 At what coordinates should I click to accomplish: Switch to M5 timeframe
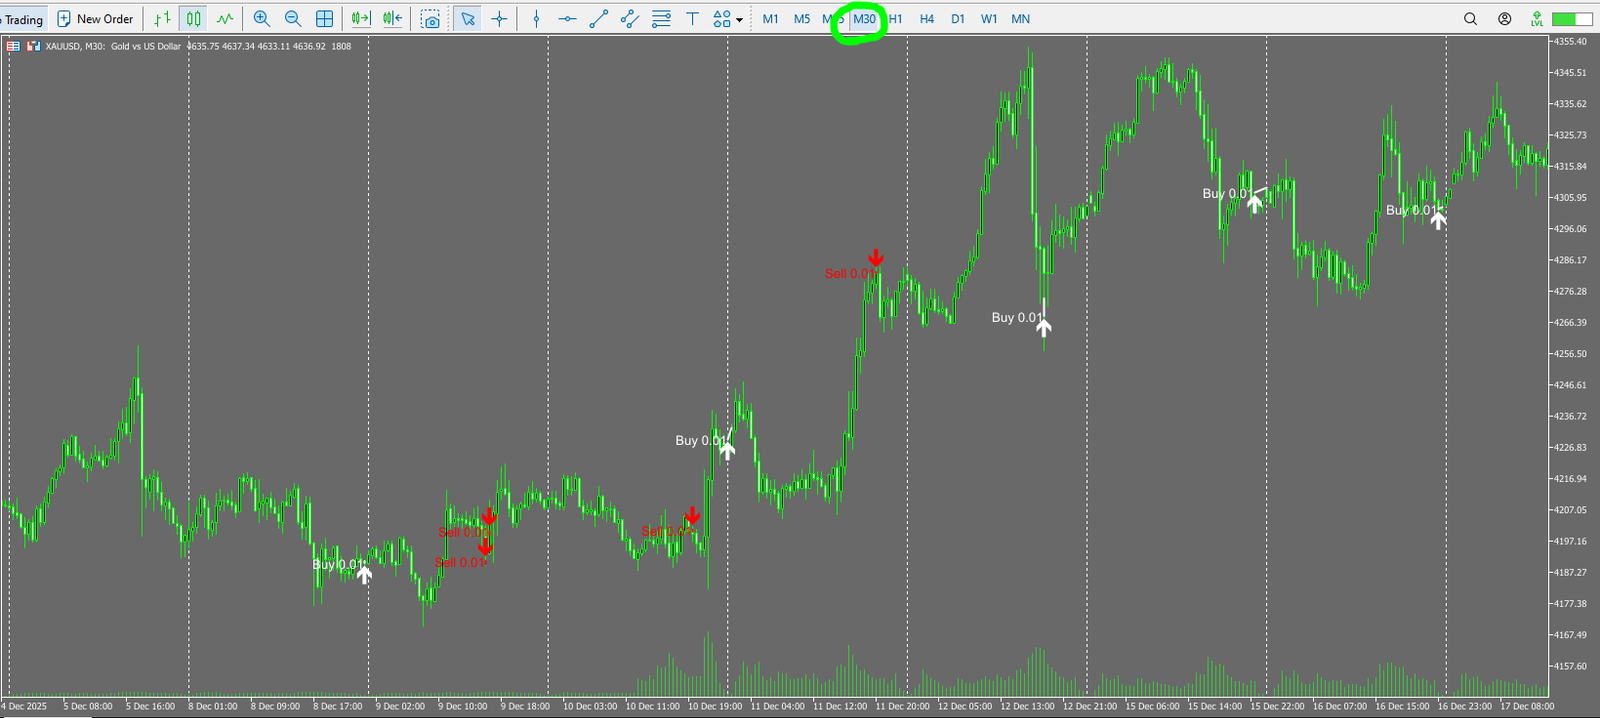(802, 19)
